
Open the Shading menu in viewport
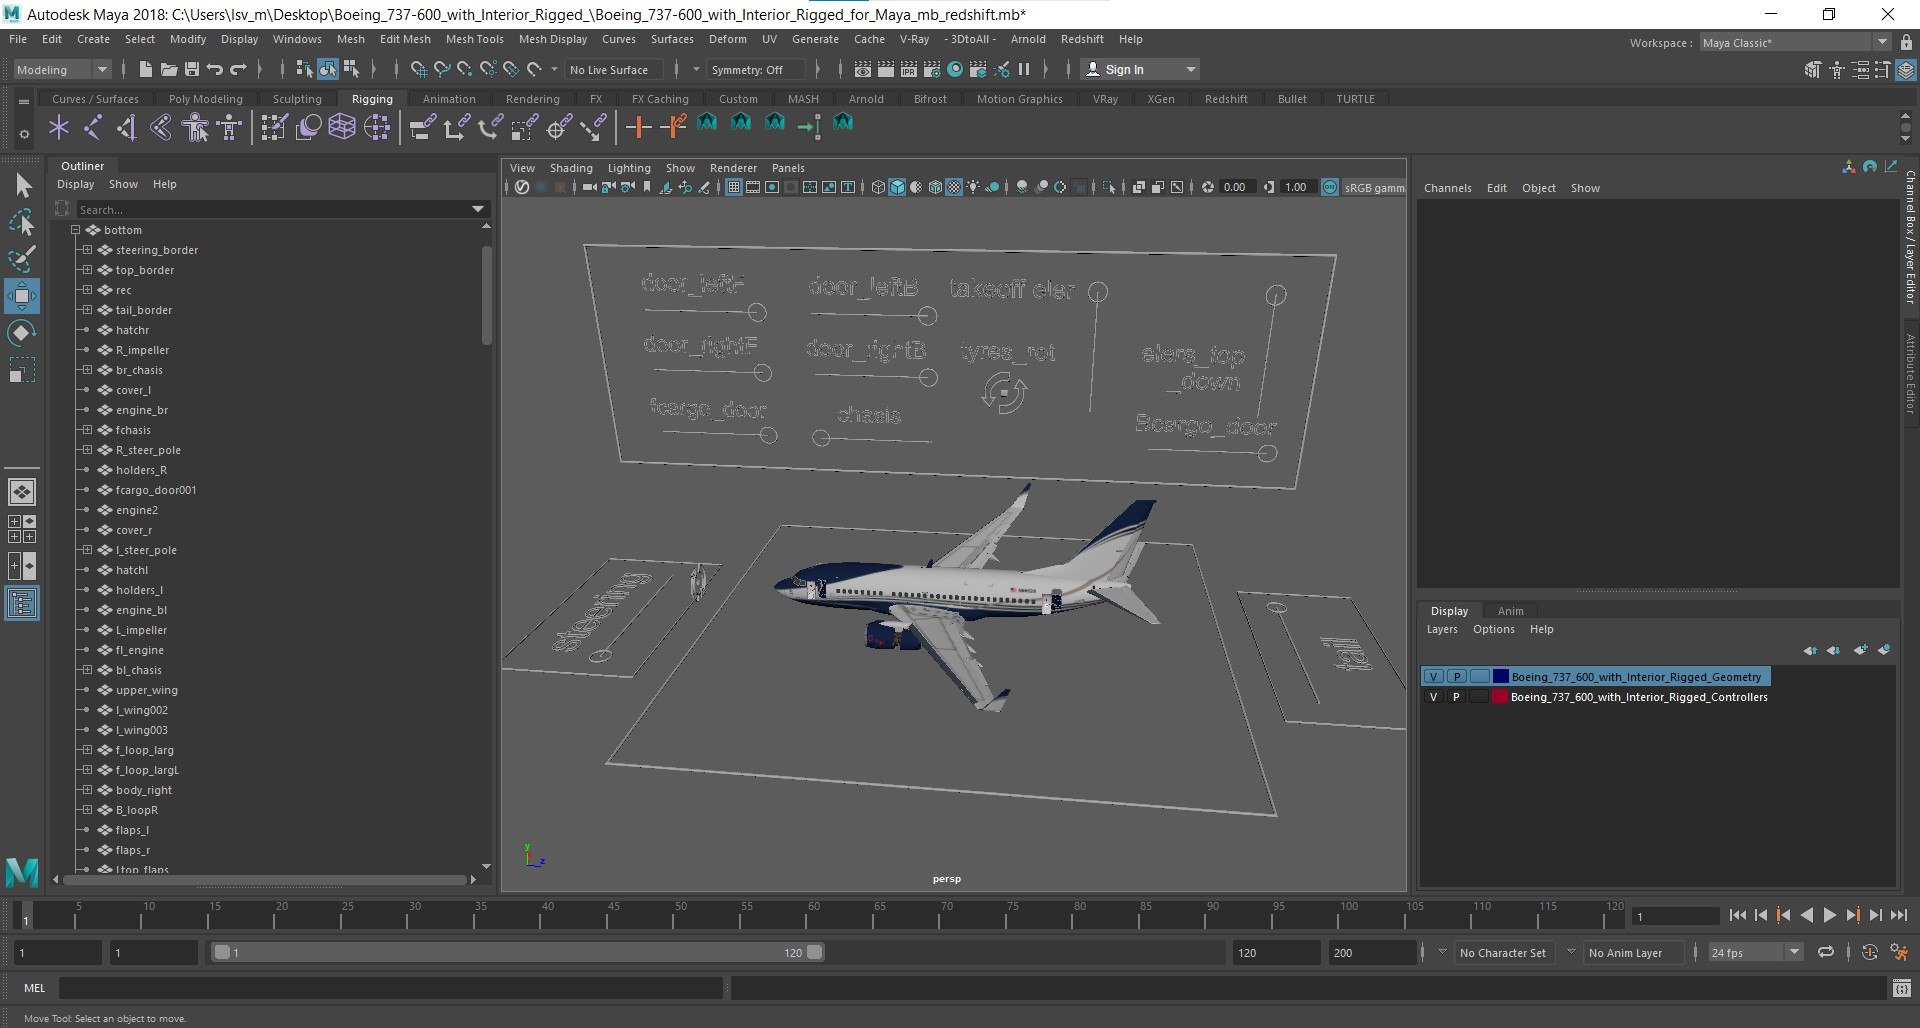pyautogui.click(x=571, y=168)
